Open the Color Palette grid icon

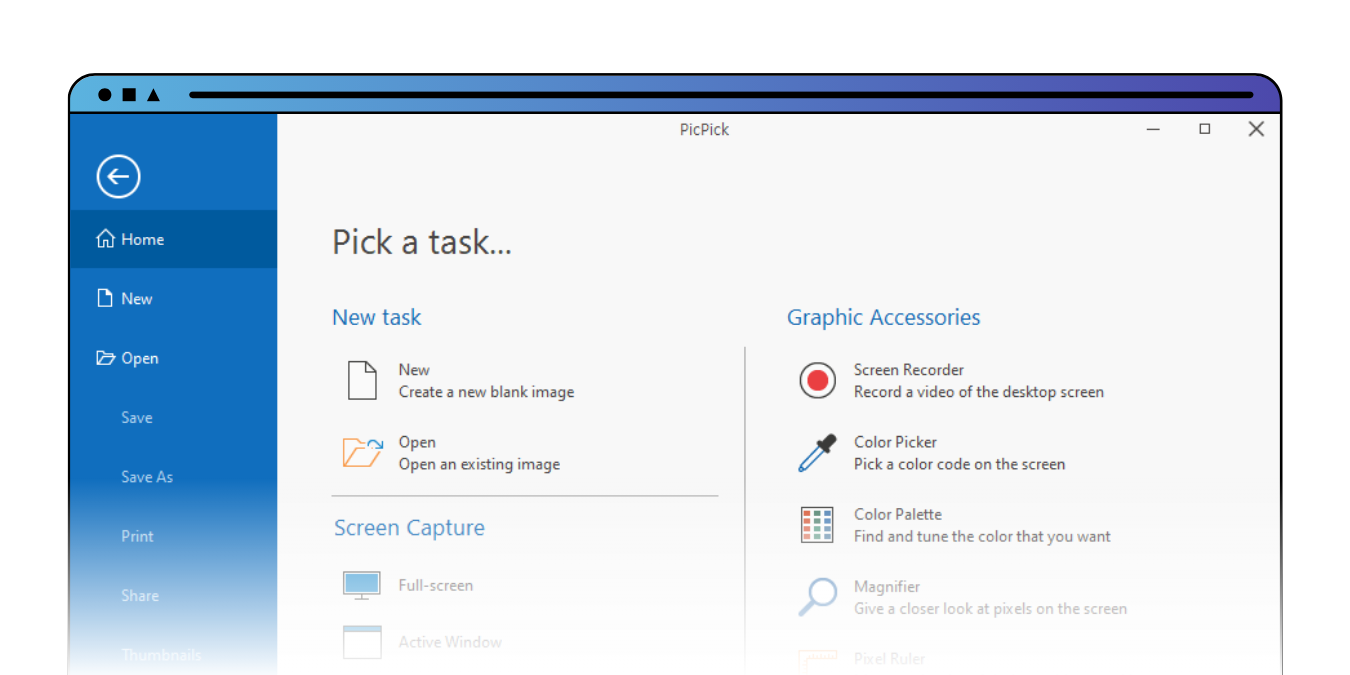point(817,525)
